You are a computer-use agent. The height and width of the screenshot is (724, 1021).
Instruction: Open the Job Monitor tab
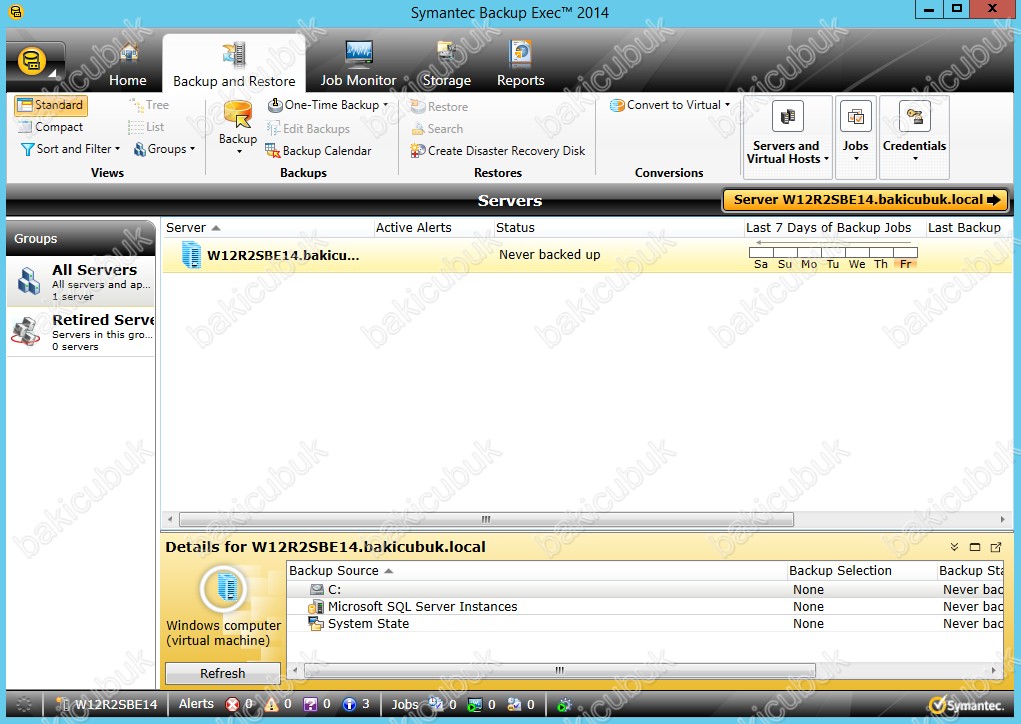click(358, 64)
